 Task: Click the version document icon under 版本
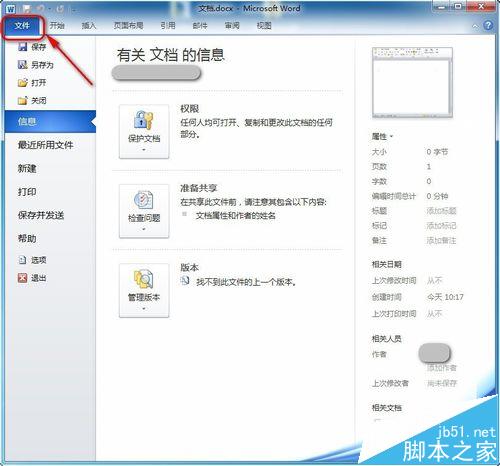click(x=185, y=281)
